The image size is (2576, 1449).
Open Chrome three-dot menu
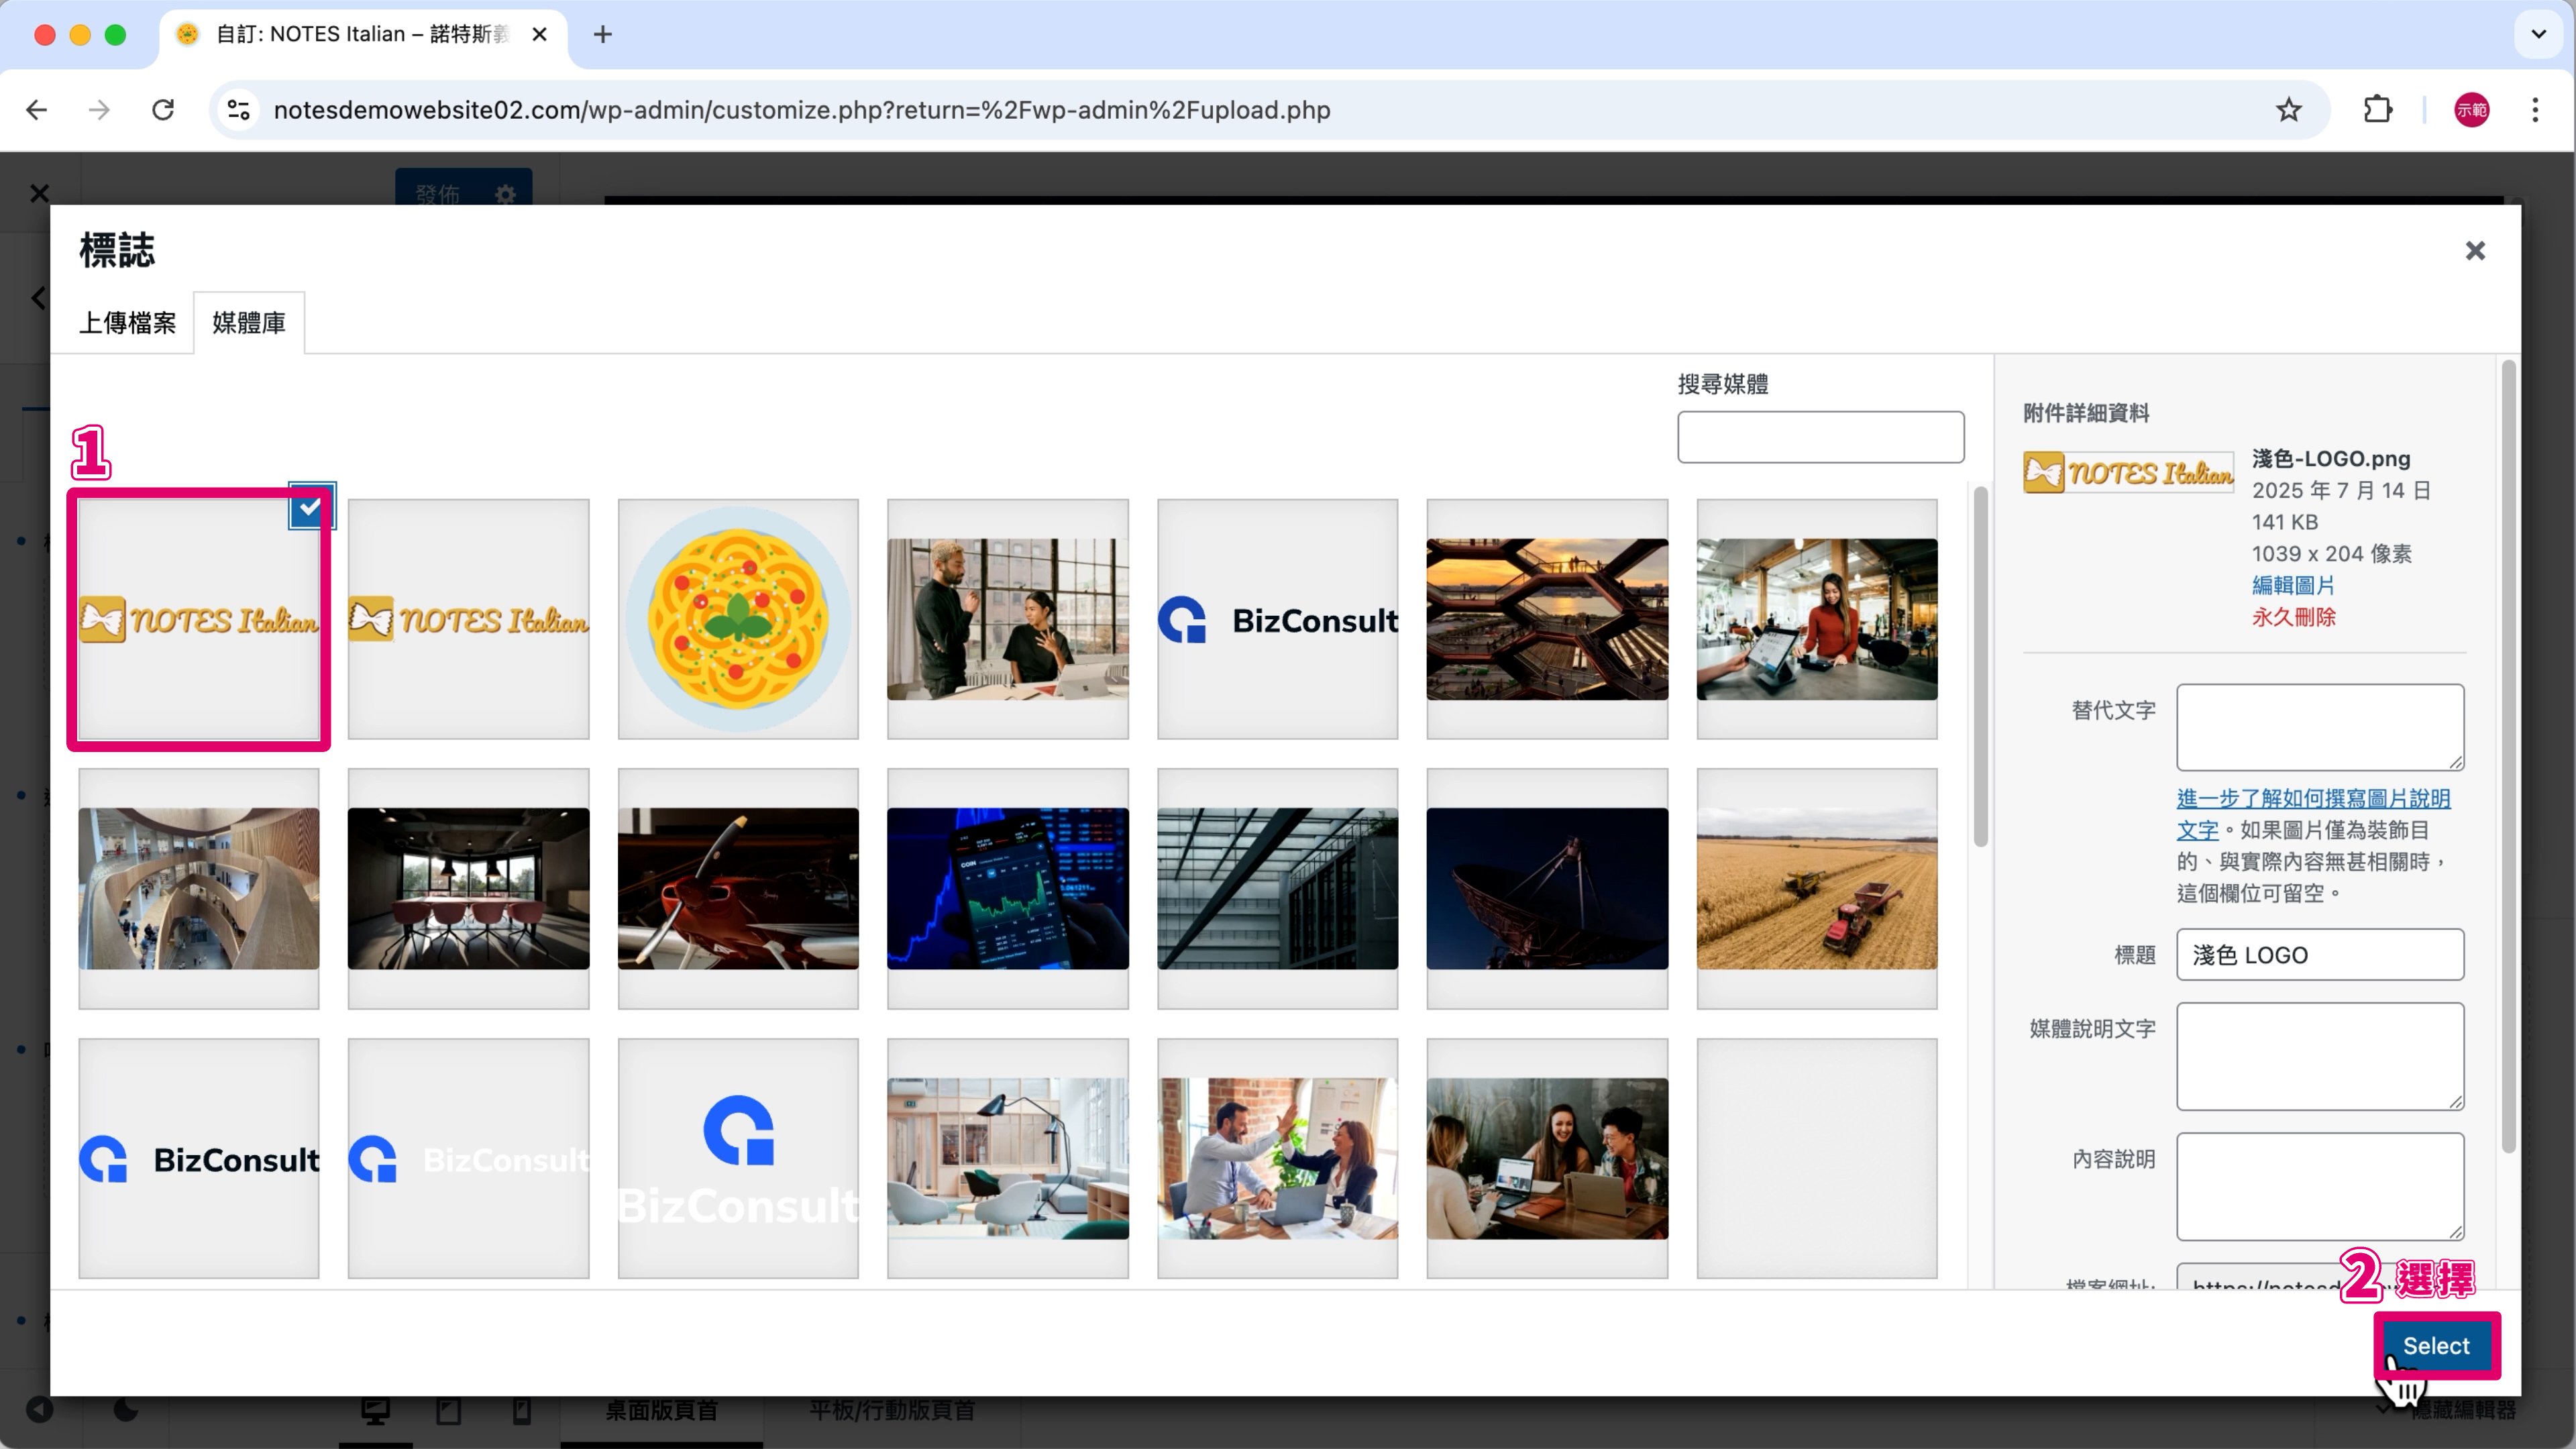click(x=2535, y=110)
